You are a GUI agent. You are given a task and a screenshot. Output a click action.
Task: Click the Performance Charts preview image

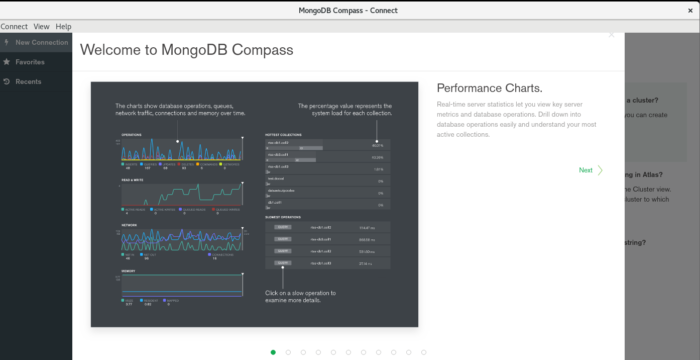[254, 204]
